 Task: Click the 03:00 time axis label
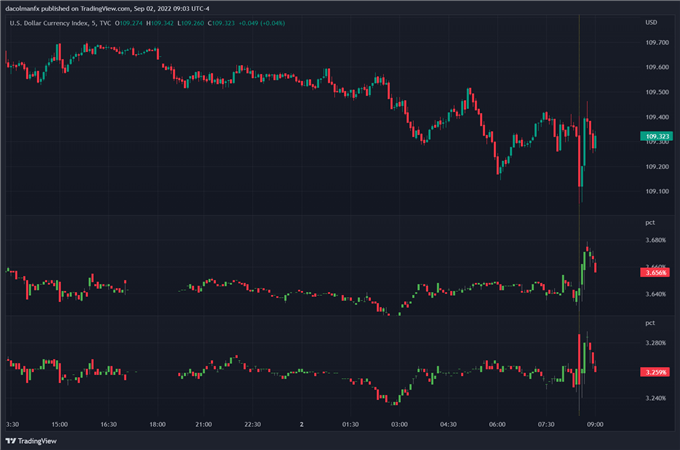coord(399,424)
